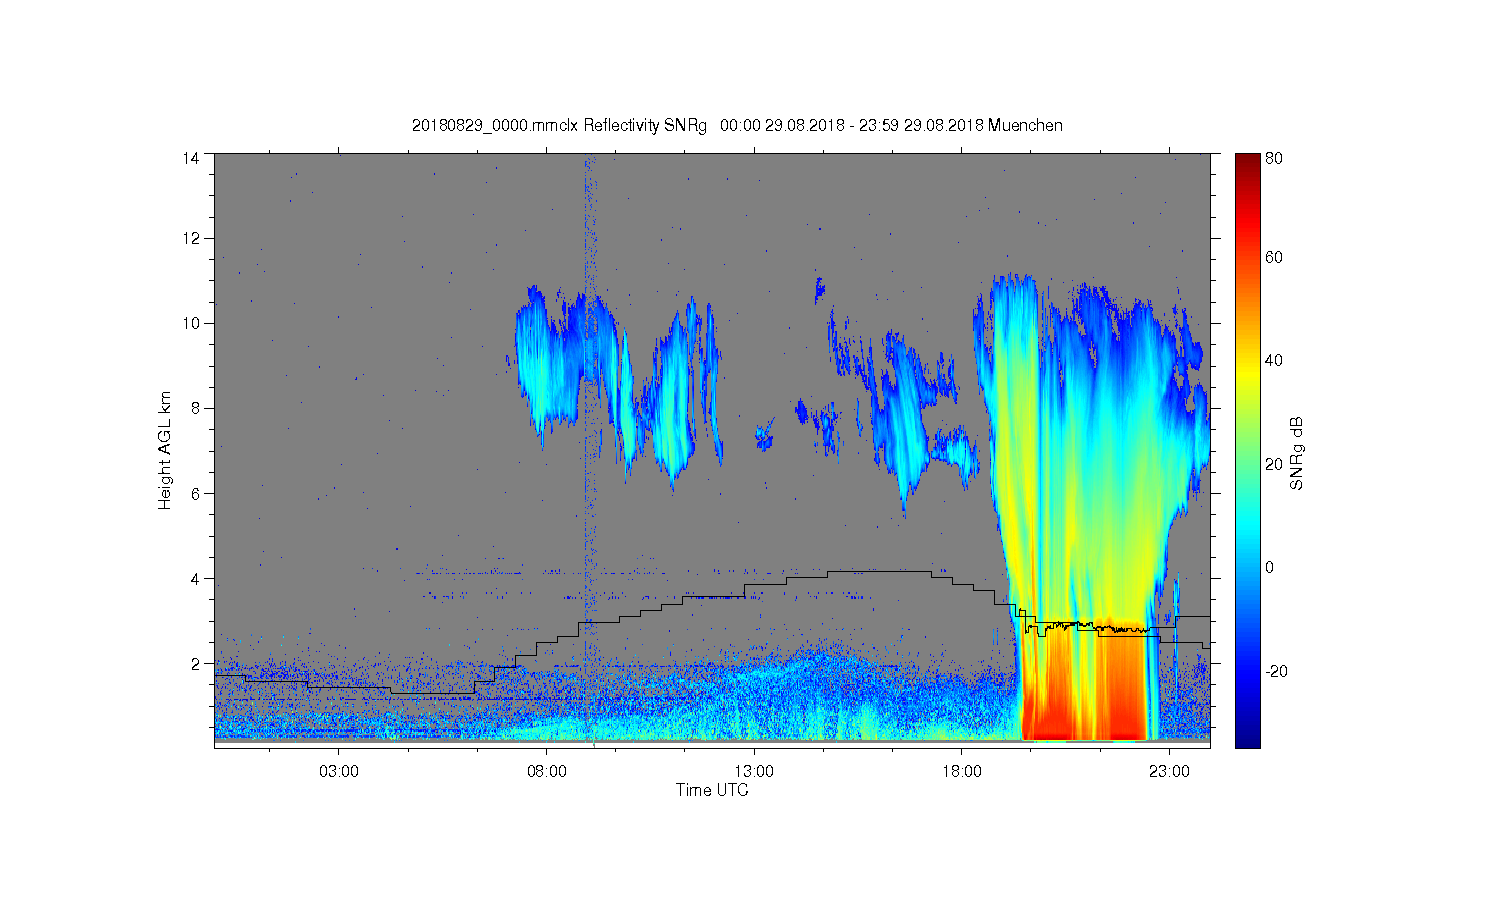Pick the 20 dB colorbar value
The width and height of the screenshot is (1500, 900).
click(x=1274, y=464)
